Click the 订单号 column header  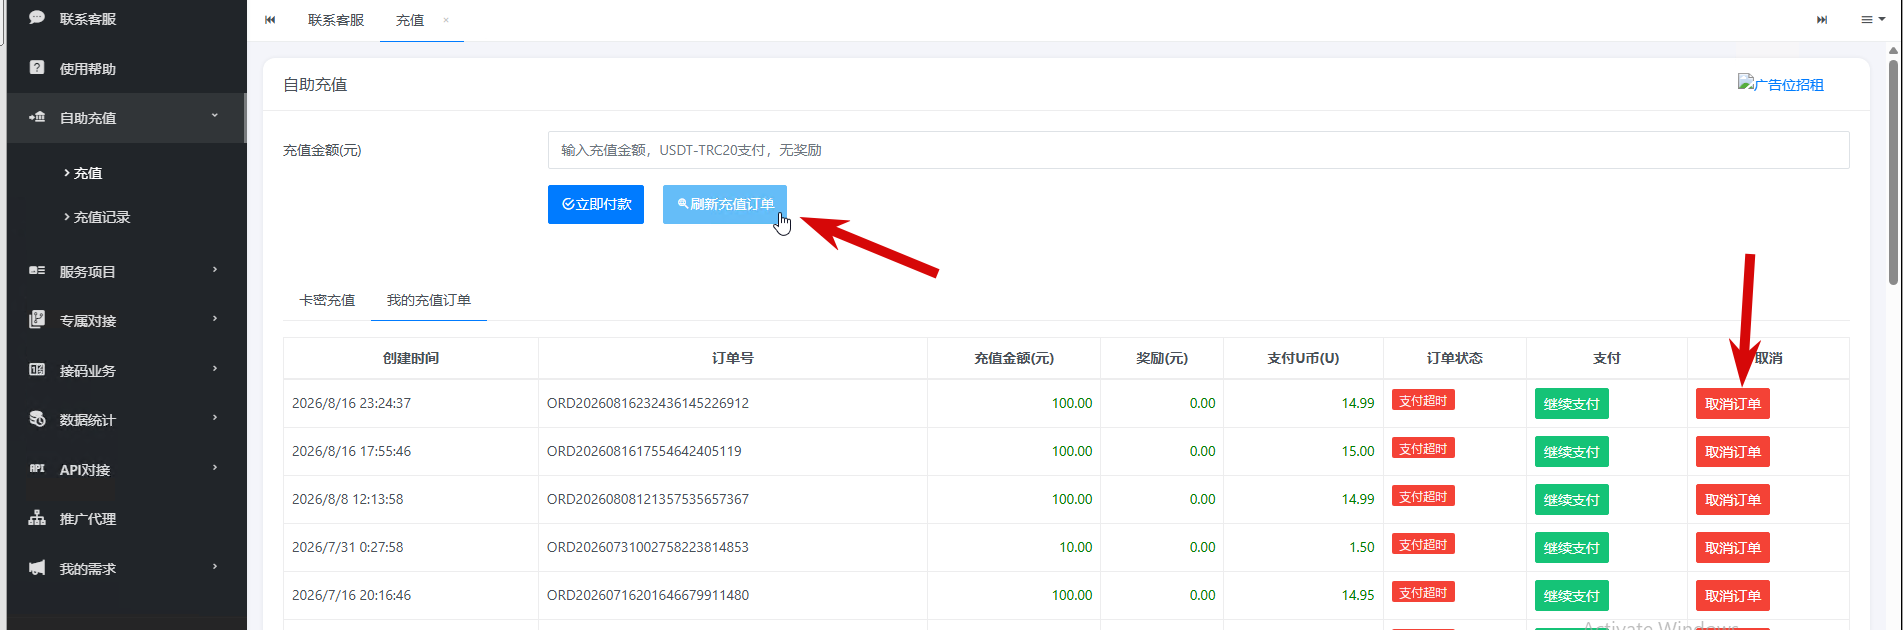[733, 358]
